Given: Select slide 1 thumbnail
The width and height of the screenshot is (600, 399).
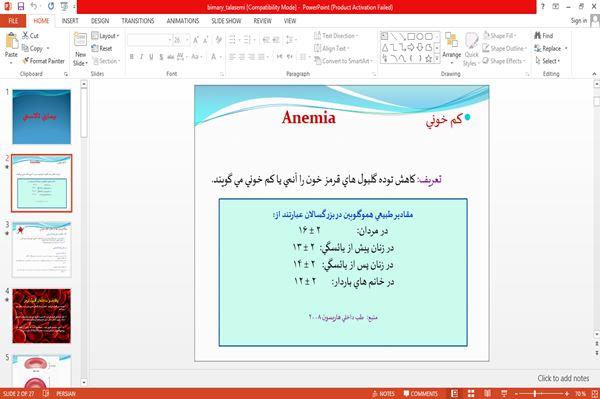Looking at the screenshot, I should pyautogui.click(x=42, y=117).
